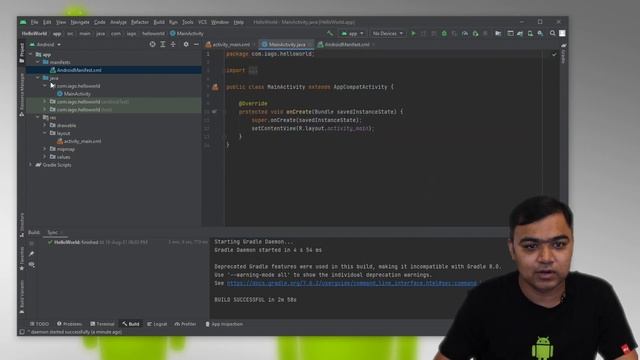The width and height of the screenshot is (640, 360).
Task: Hide the Project panel with minus icon
Action: click(x=196, y=44)
